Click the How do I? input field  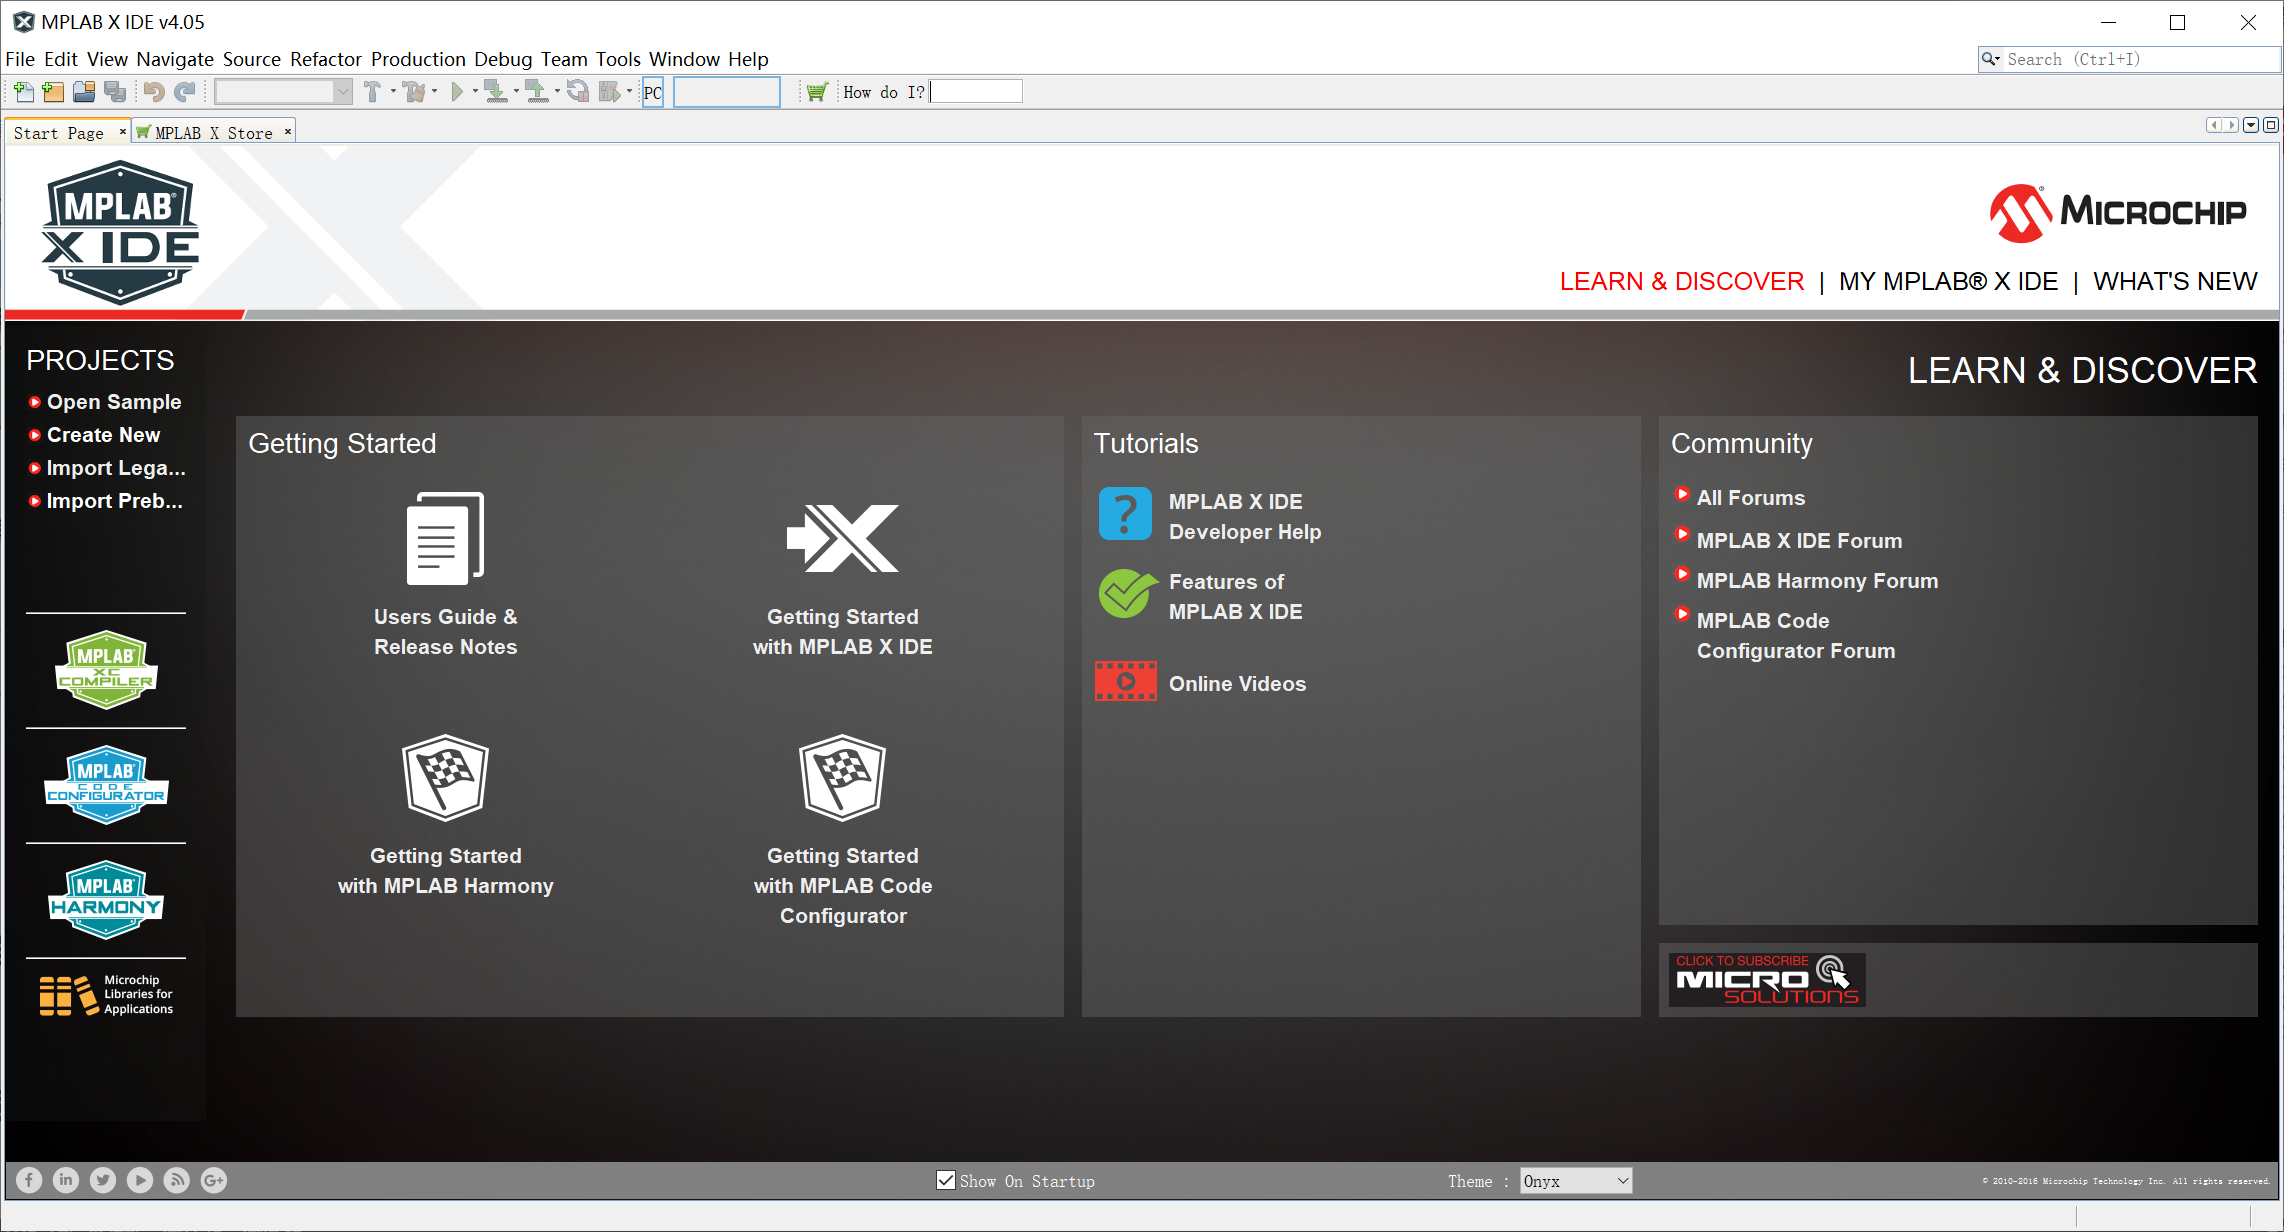977,93
